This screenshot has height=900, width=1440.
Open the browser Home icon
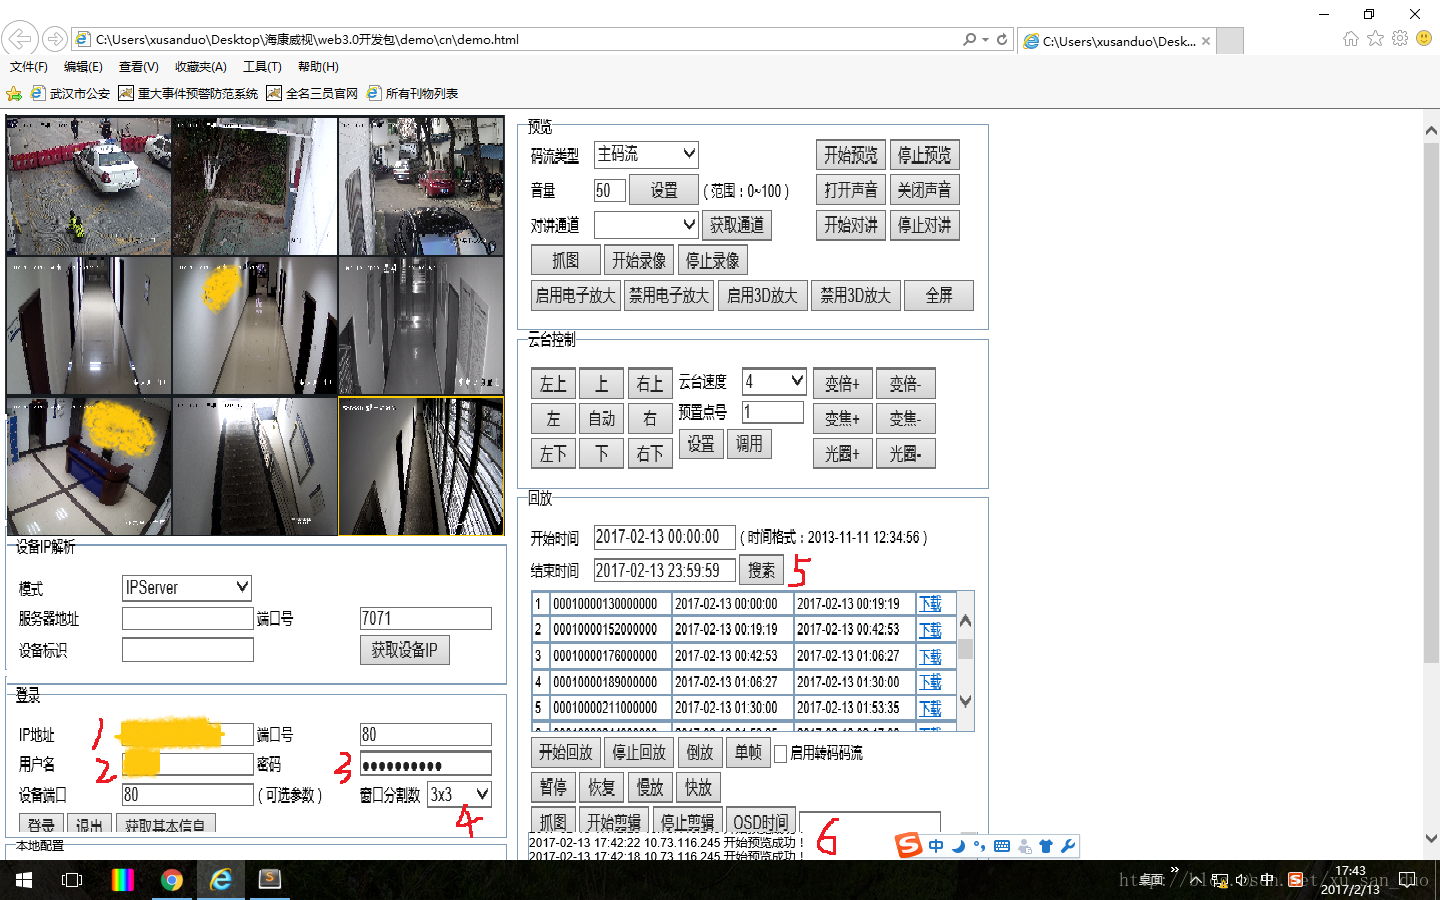click(x=1351, y=38)
